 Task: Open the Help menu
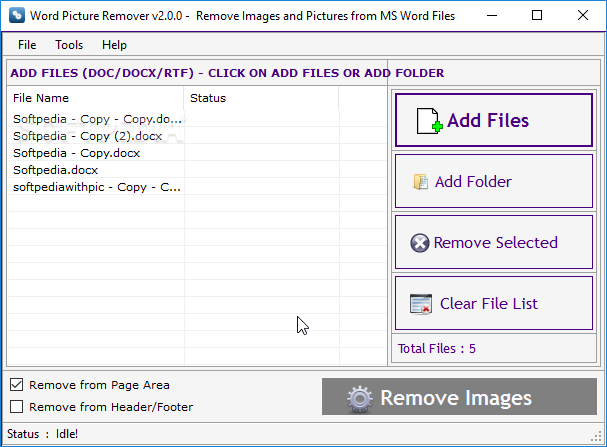114,45
